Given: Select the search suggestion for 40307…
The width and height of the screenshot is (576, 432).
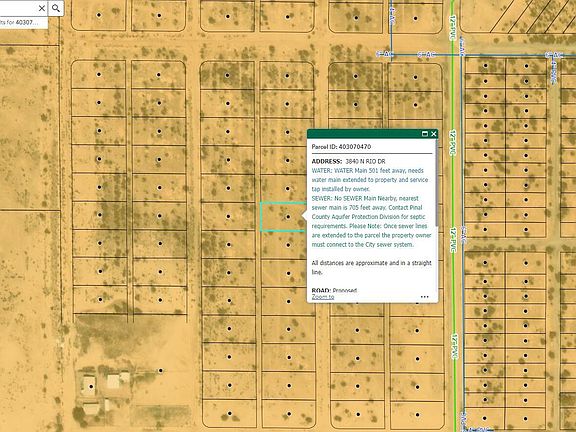Looking at the screenshot, I should click(x=23, y=22).
